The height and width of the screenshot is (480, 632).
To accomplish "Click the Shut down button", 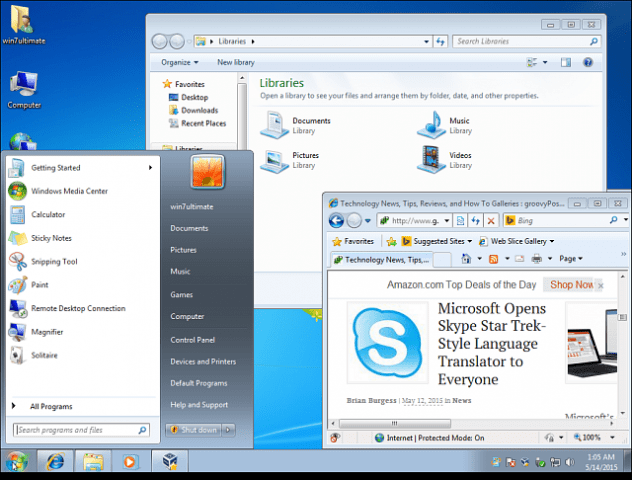I will tap(193, 430).
